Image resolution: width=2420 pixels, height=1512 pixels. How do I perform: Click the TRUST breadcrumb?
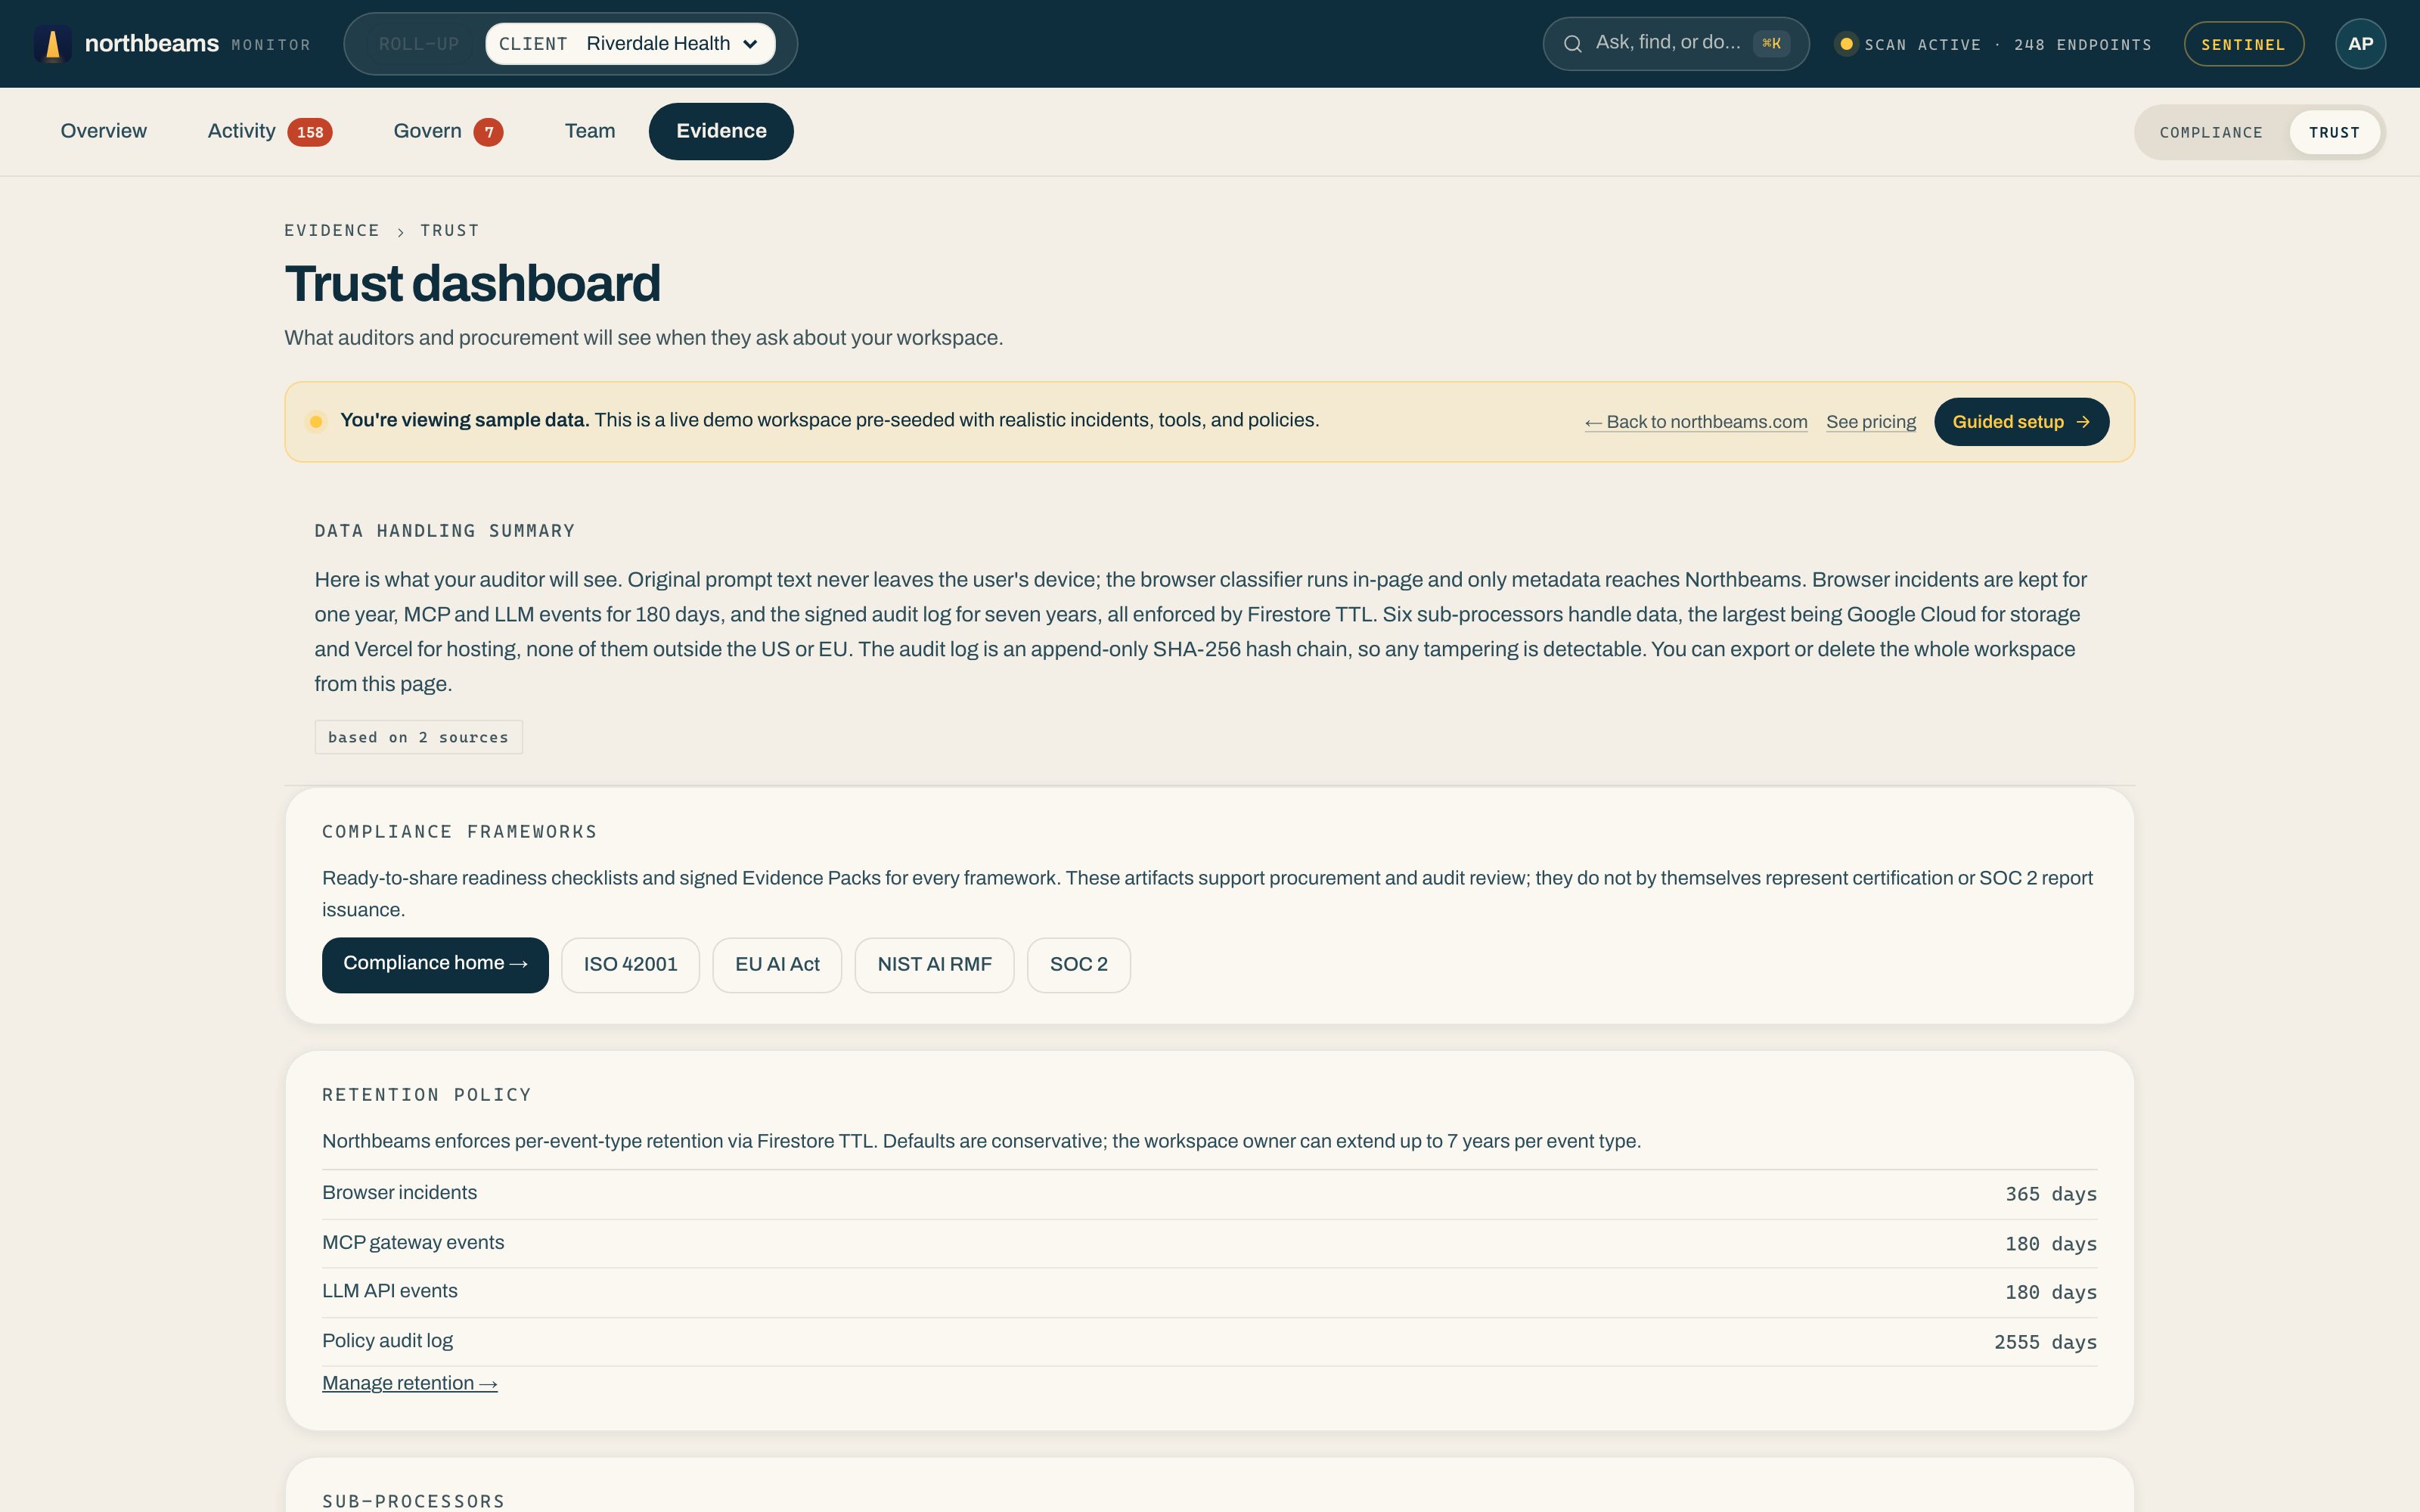coord(450,231)
